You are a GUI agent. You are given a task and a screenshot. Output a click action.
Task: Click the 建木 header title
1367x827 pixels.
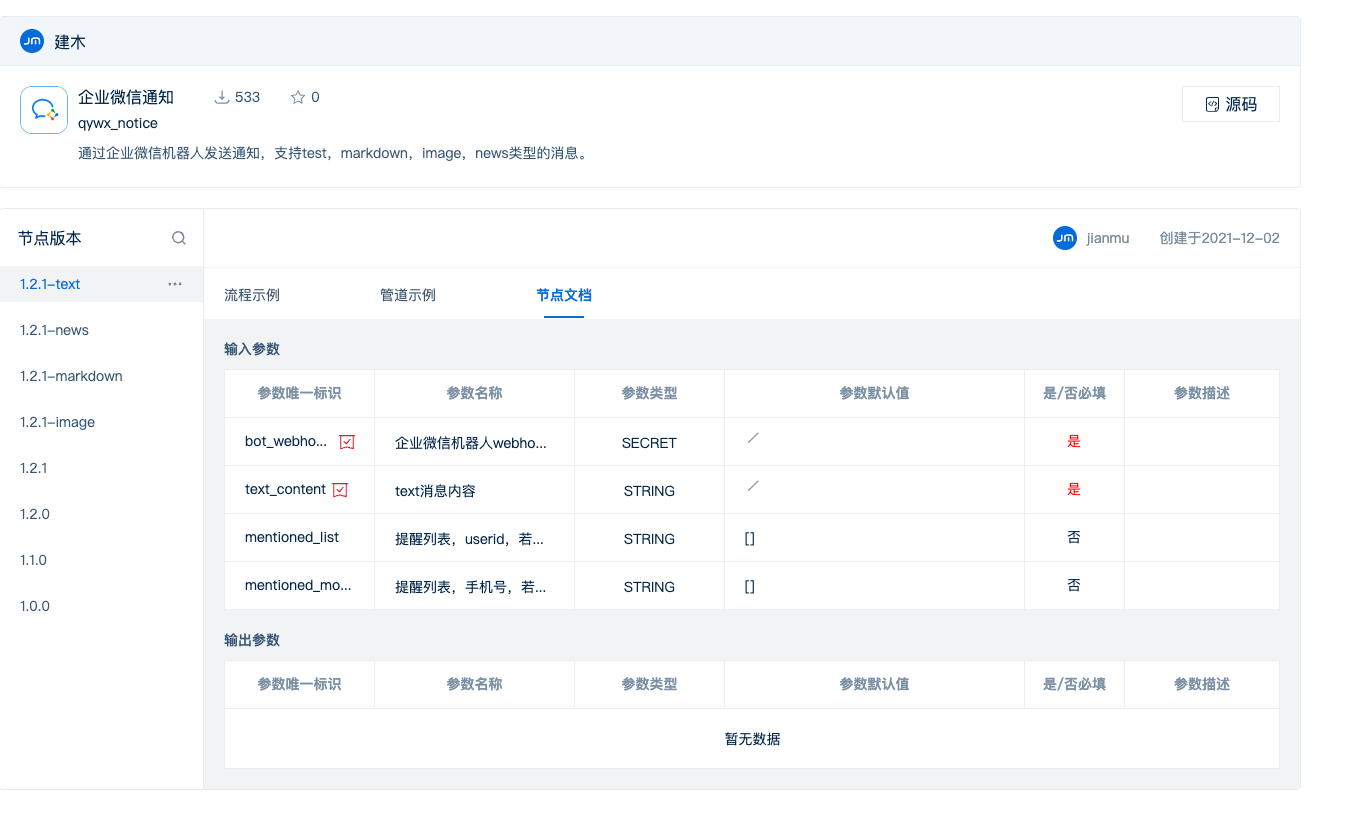[x=70, y=42]
